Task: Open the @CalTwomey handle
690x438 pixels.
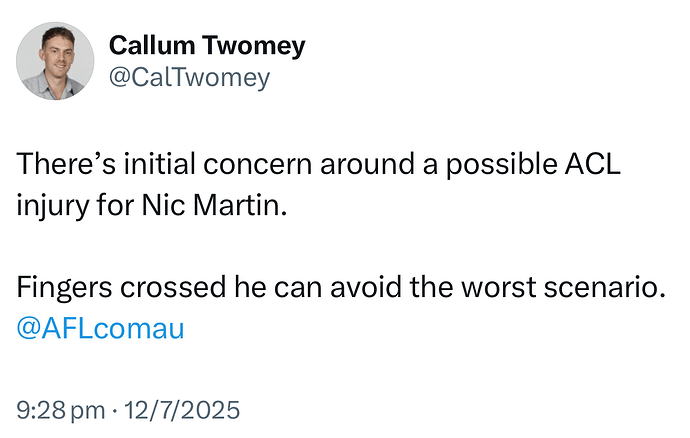Action: [189, 78]
